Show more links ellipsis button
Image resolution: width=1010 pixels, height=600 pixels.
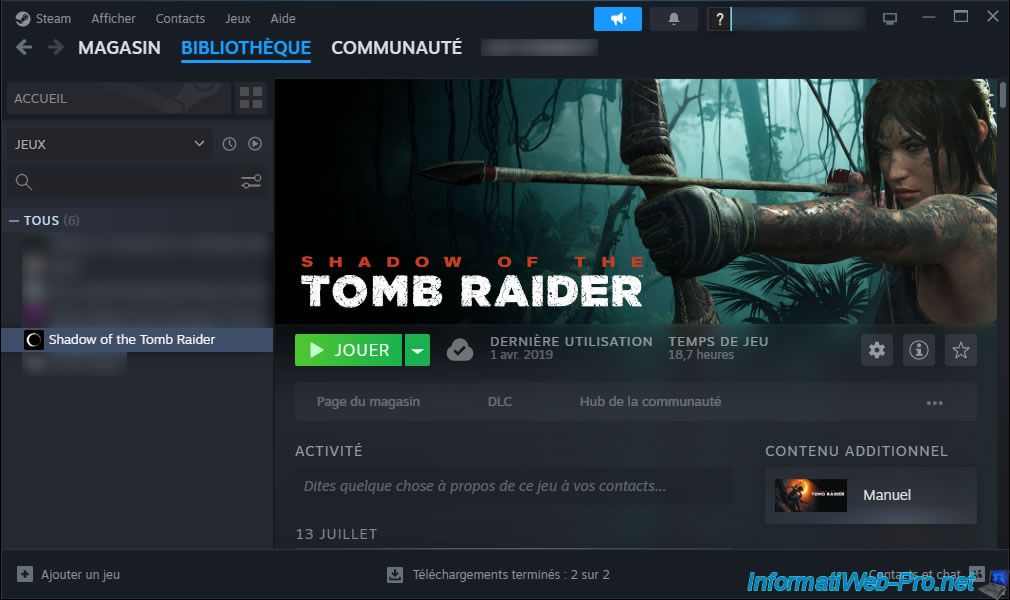935,403
